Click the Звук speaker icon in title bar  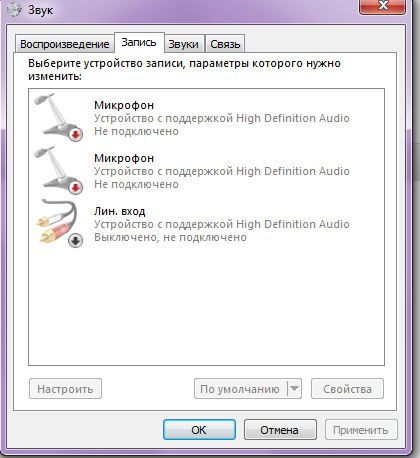pyautogui.click(x=15, y=9)
